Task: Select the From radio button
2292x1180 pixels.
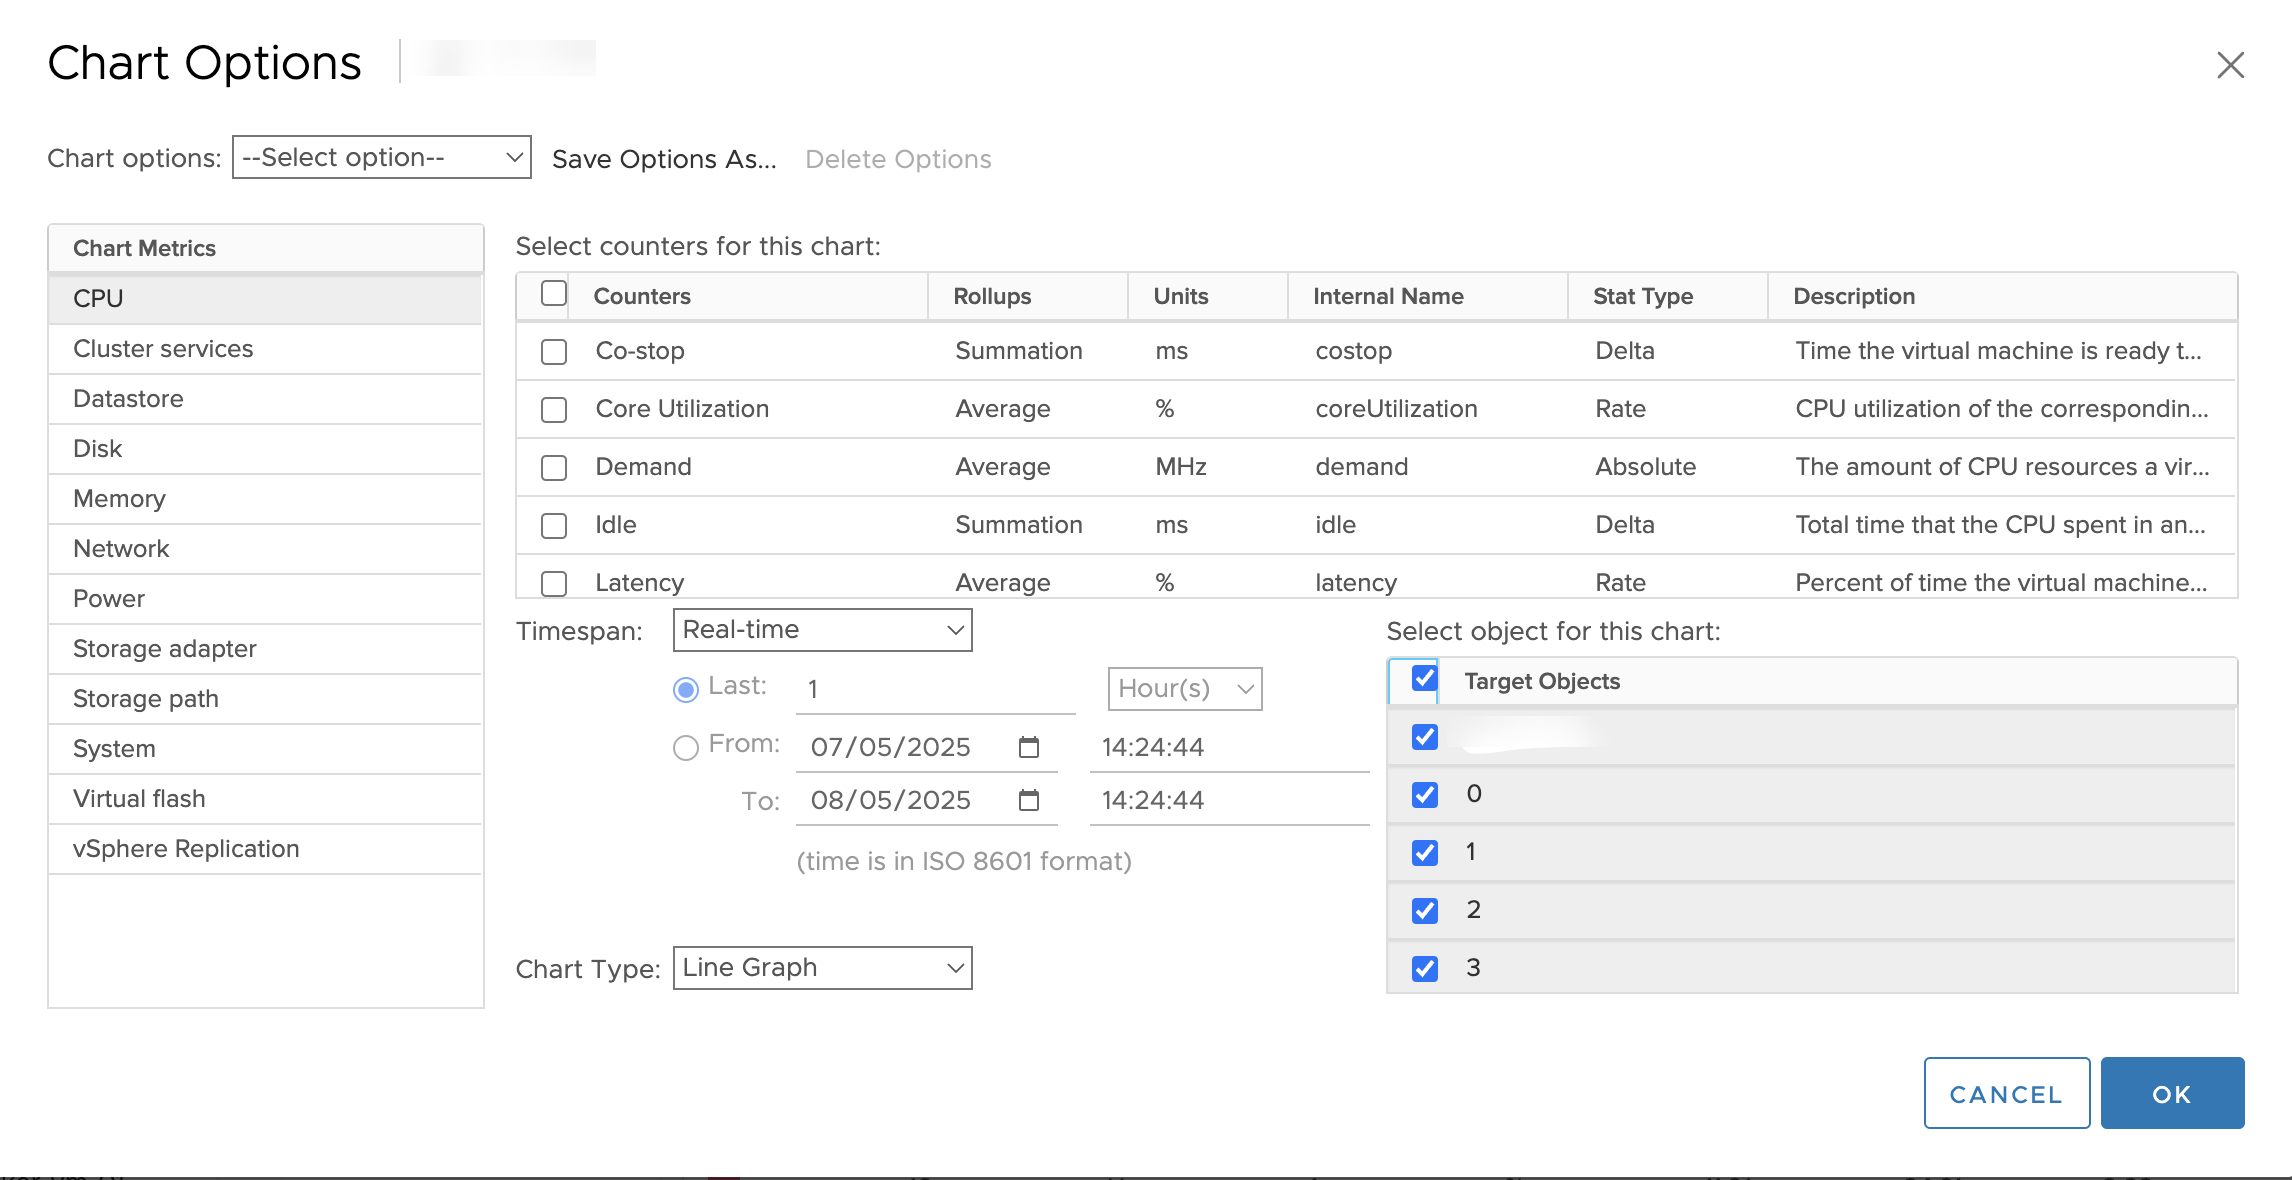Action: [x=686, y=747]
